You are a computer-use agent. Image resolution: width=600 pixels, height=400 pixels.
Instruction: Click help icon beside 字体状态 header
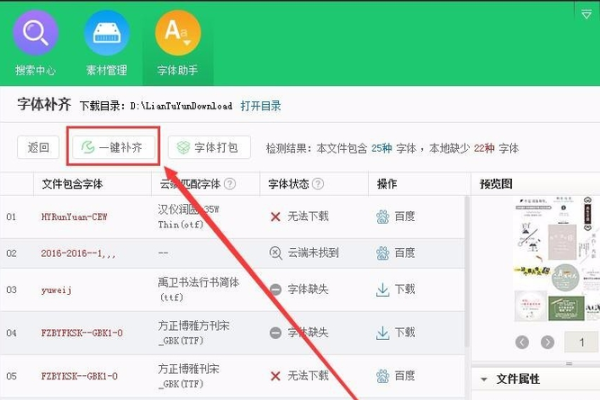pos(318,184)
